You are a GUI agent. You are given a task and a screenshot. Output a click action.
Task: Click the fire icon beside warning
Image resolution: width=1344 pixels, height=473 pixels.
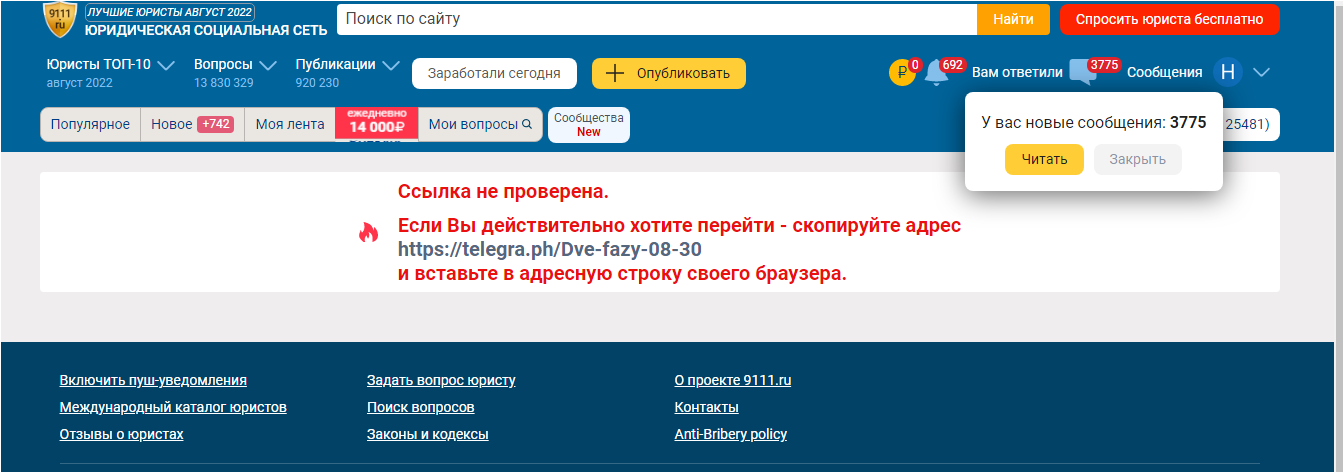point(369,233)
